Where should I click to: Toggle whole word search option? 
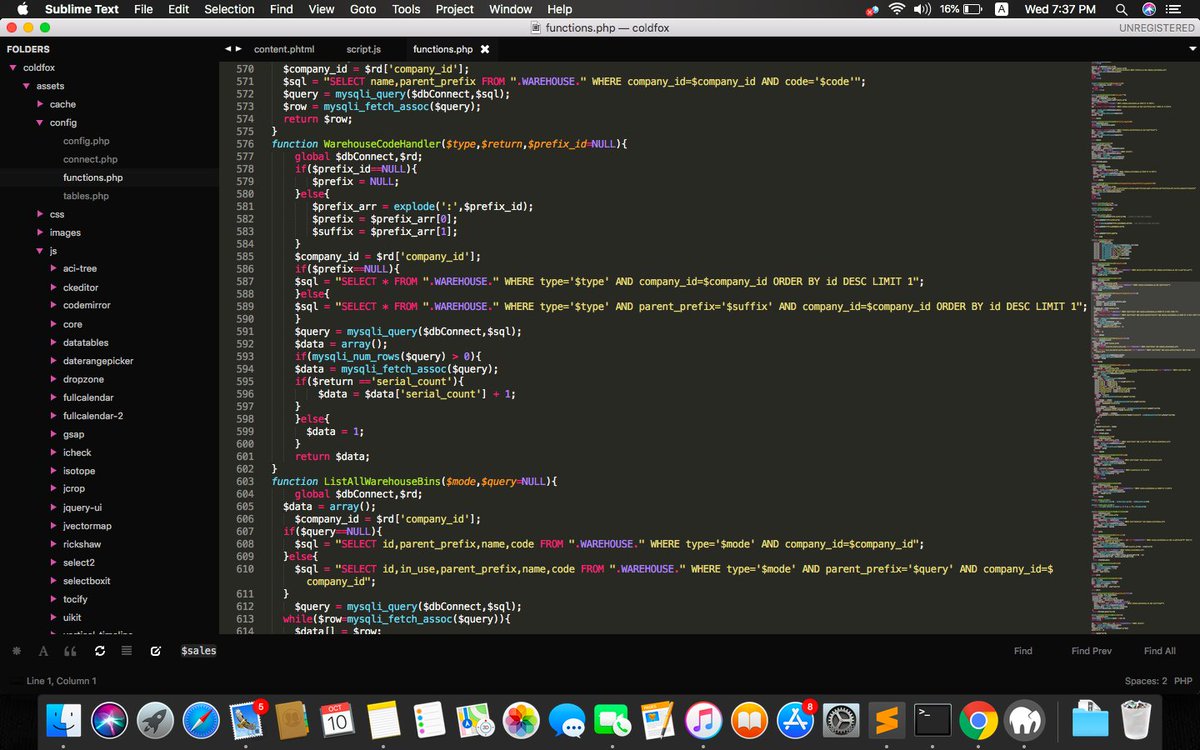click(x=70, y=651)
